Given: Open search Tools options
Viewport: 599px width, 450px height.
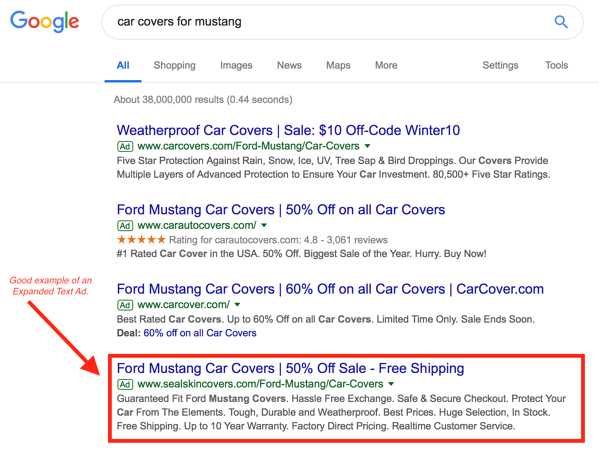Looking at the screenshot, I should pyautogui.click(x=557, y=65).
